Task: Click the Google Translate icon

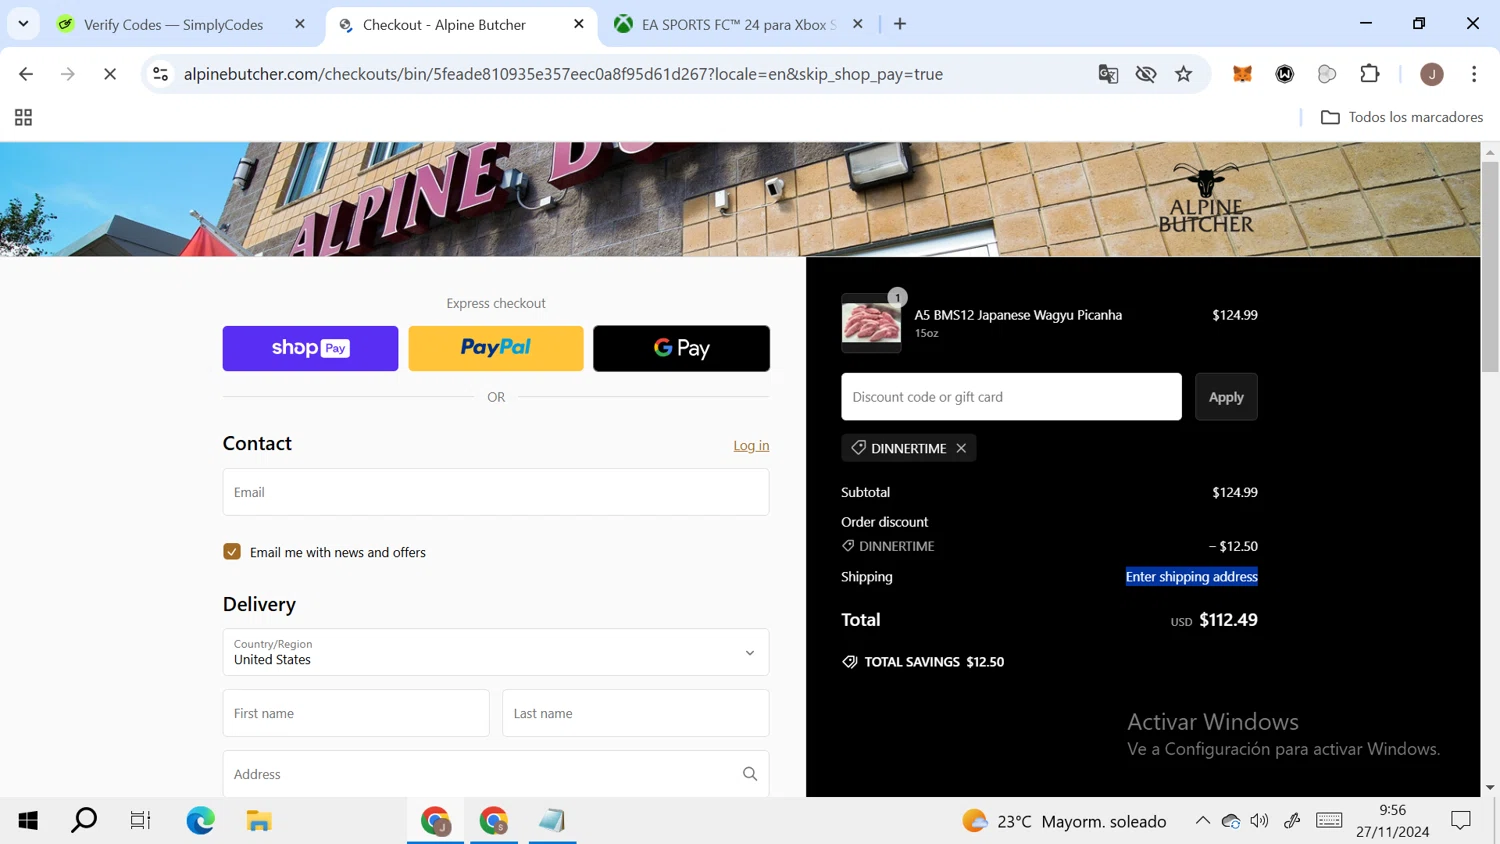Action: pos(1108,74)
